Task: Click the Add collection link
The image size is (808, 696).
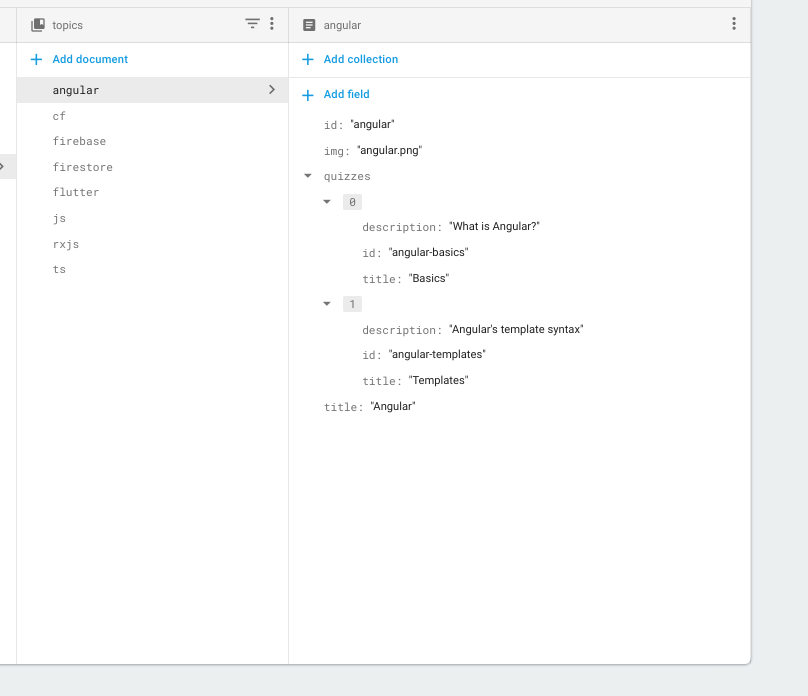Action: click(x=358, y=59)
